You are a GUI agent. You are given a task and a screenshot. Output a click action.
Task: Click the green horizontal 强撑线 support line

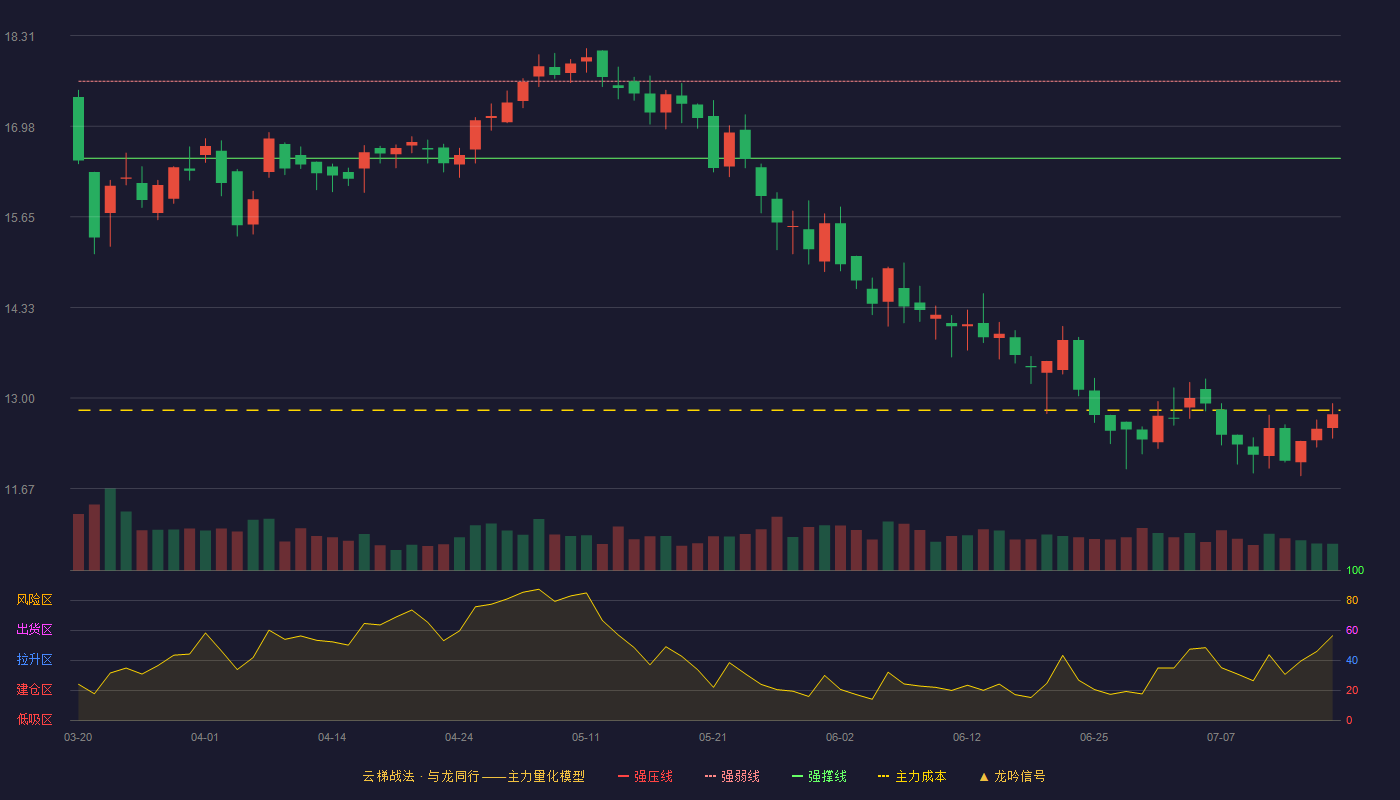pos(709,158)
